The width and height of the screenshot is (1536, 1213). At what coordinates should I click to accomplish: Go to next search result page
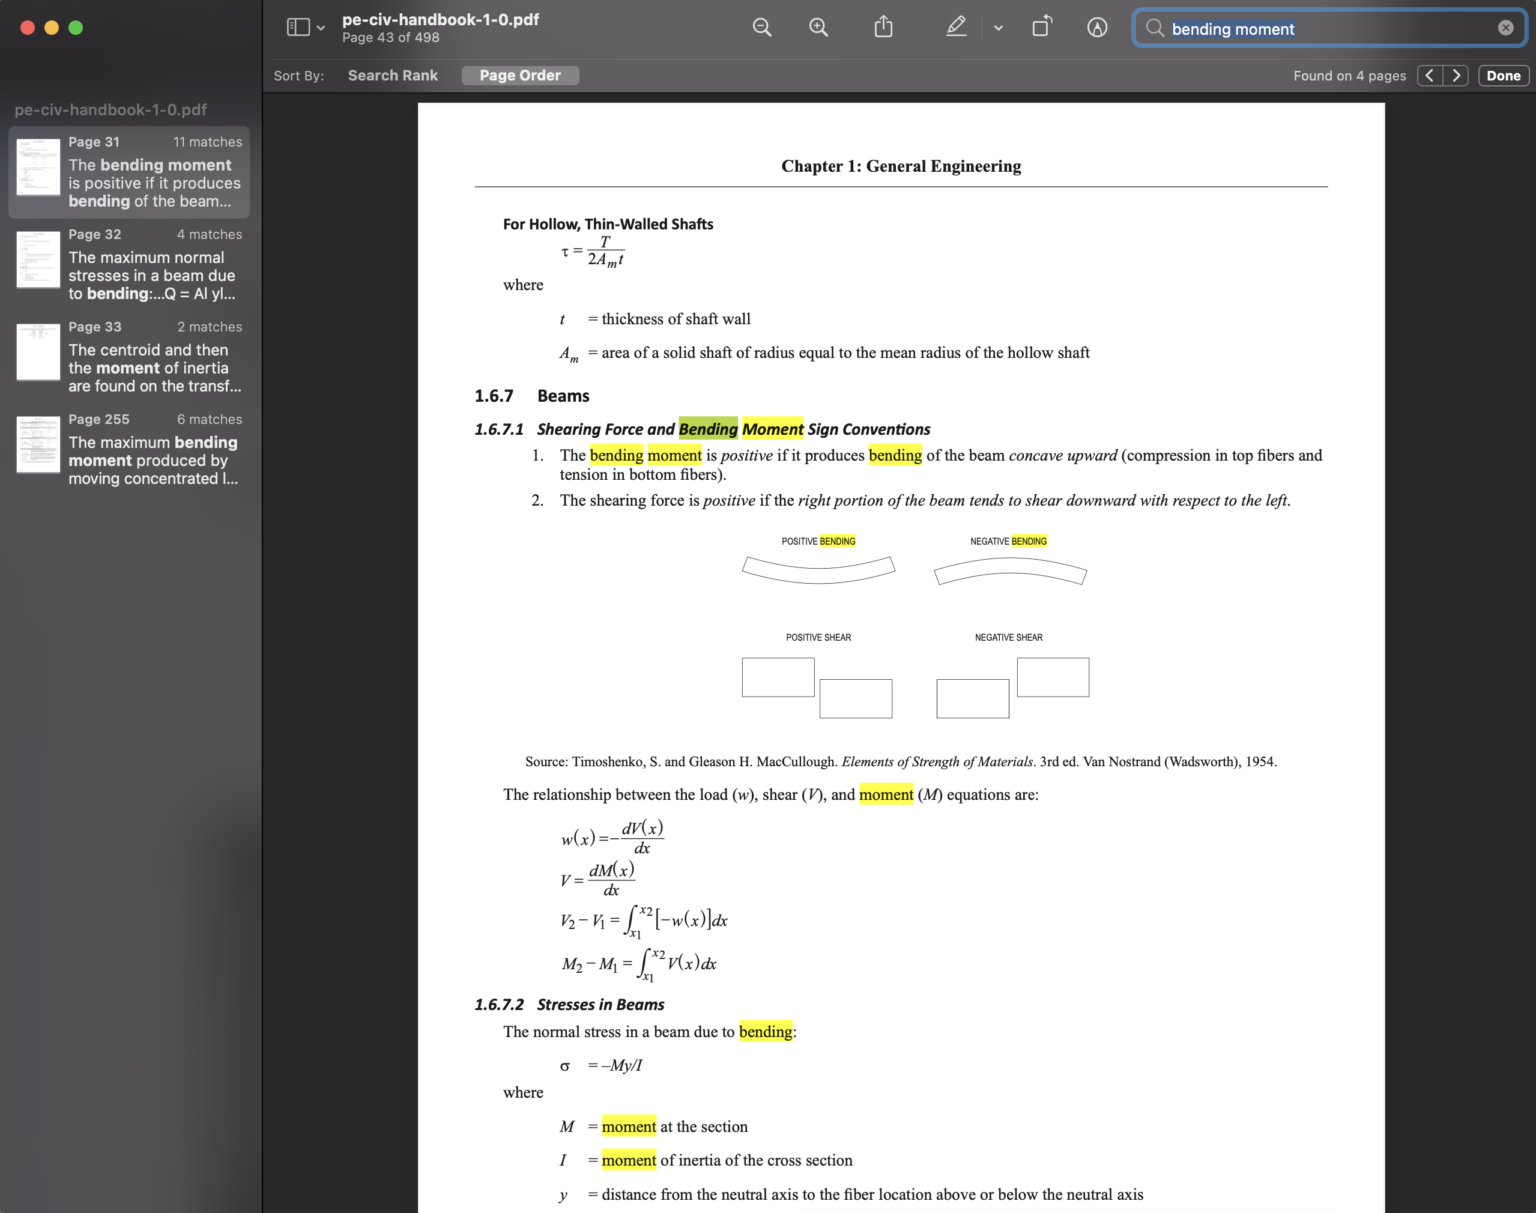point(1456,75)
